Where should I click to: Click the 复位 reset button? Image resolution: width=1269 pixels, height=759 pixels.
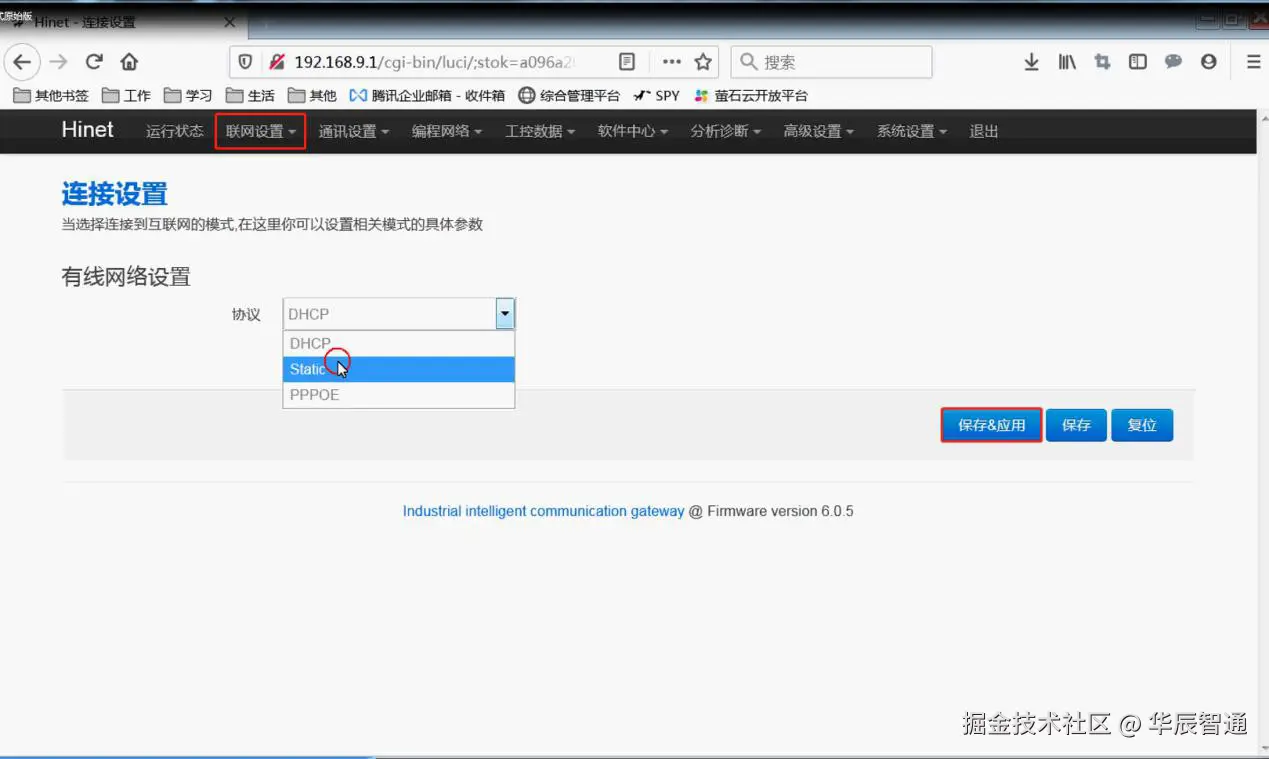pyautogui.click(x=1142, y=424)
